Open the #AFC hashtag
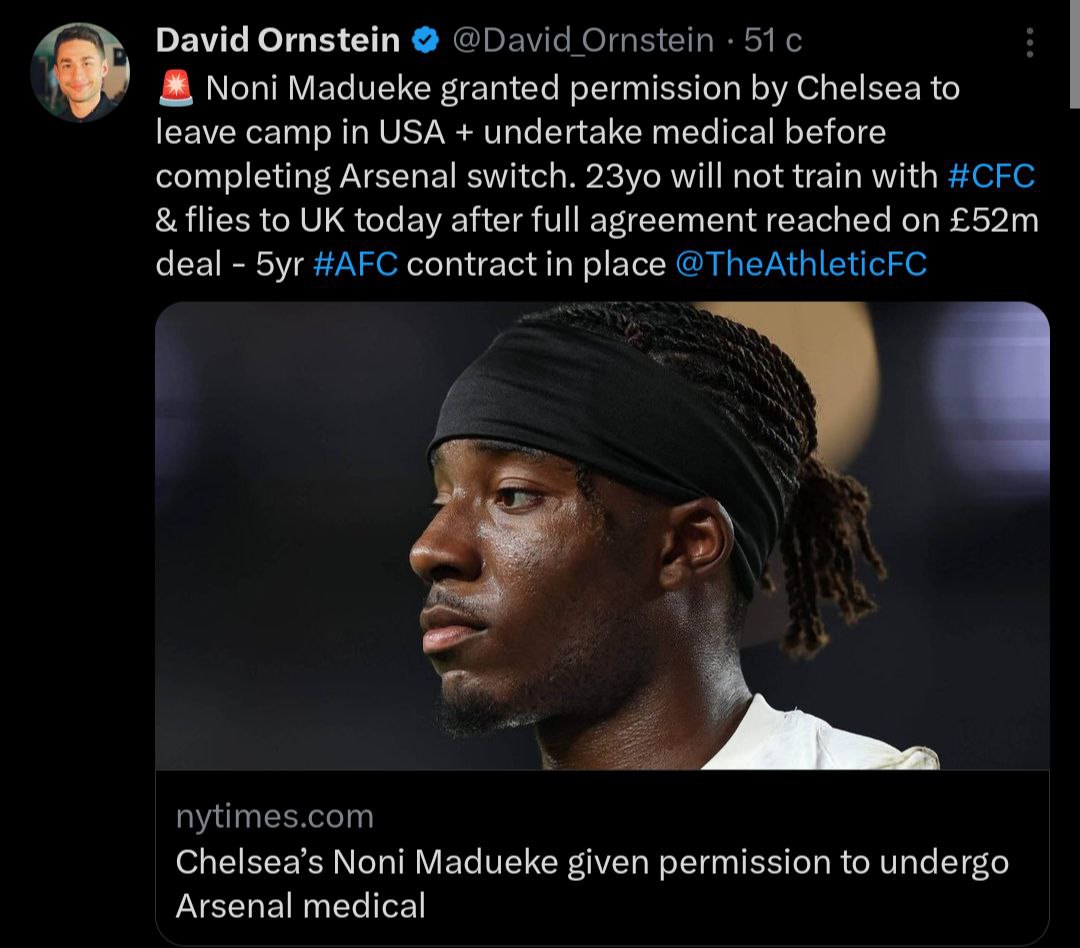The width and height of the screenshot is (1080, 948). pyautogui.click(x=355, y=264)
